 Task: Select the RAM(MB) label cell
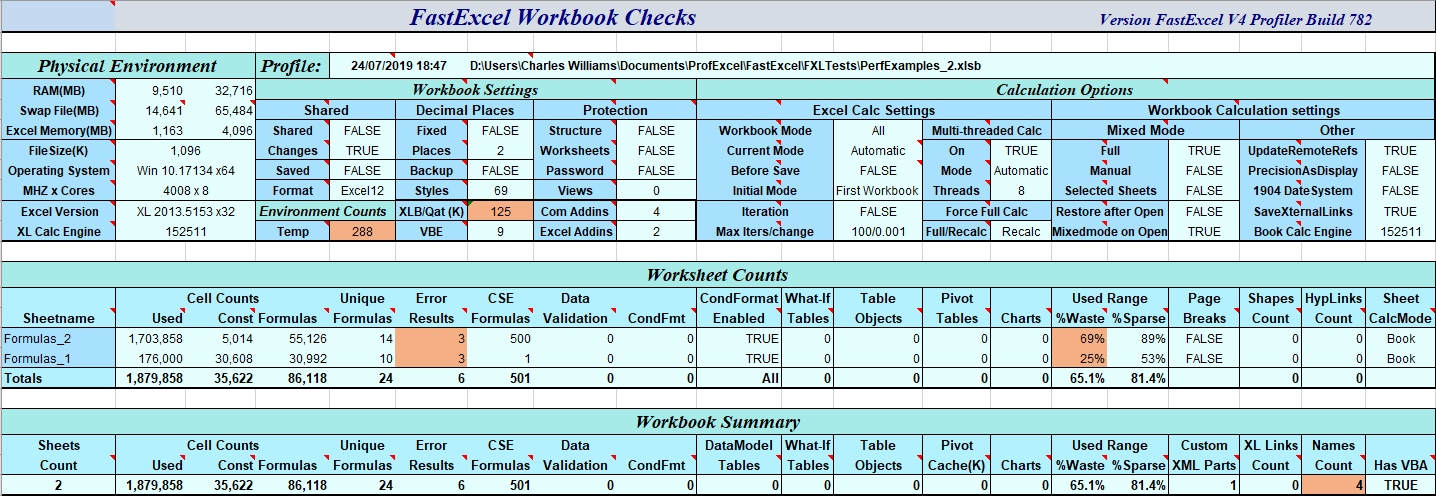point(58,90)
